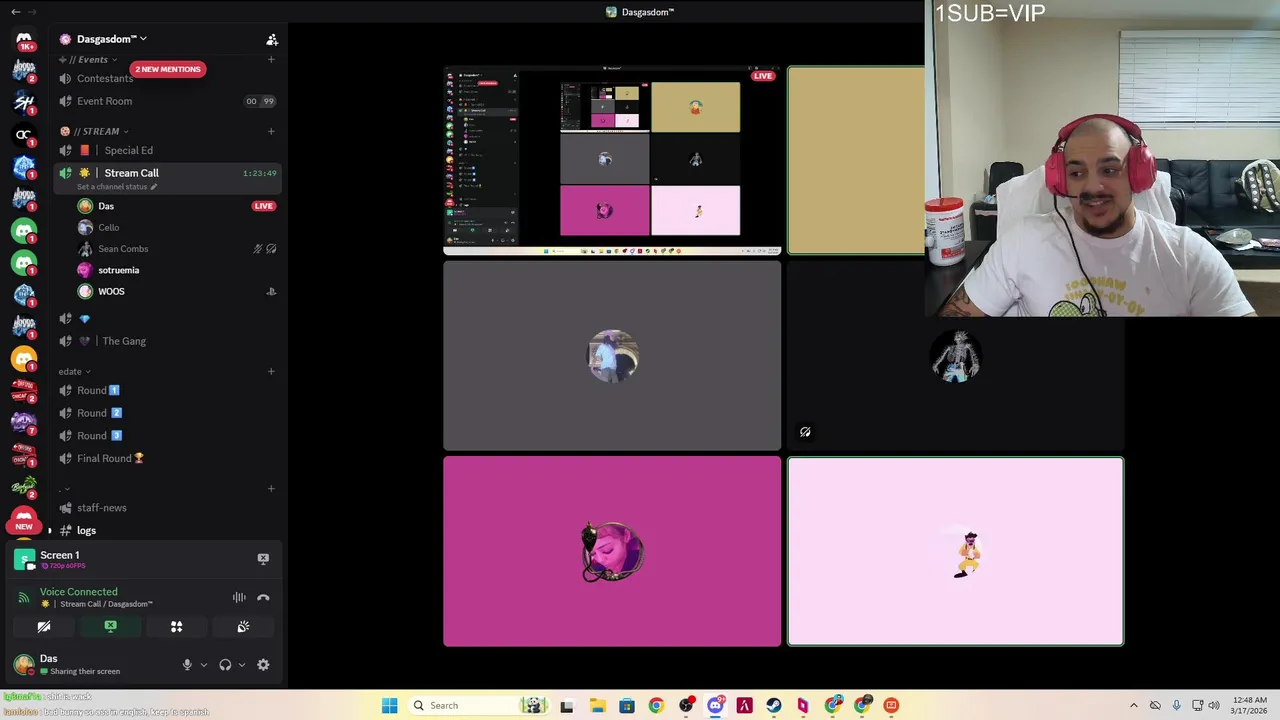Open the logs text channel
Image resolution: width=1280 pixels, height=720 pixels.
[165, 531]
